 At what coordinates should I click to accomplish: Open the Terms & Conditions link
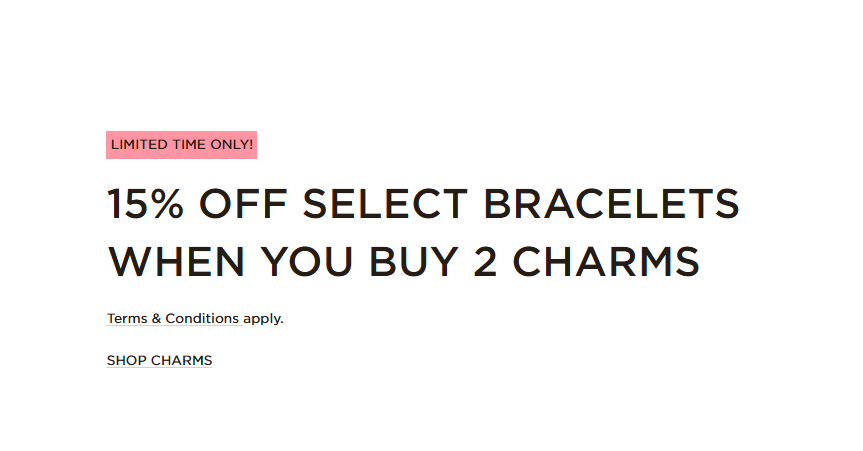coord(172,319)
